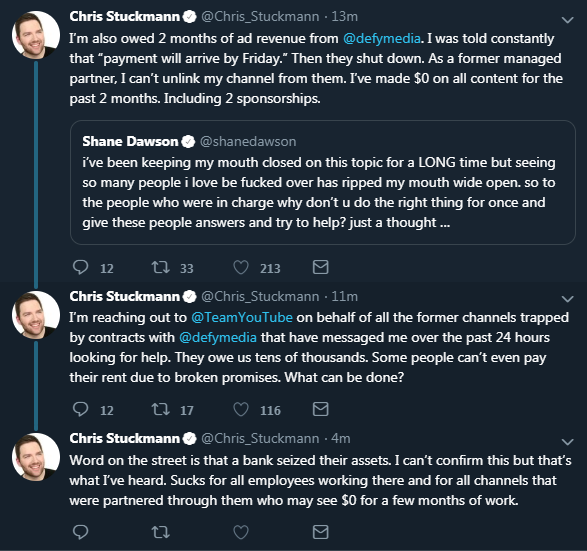This screenshot has width=587, height=551.
Task: Like the 4m bank seized assets tweet
Action: click(x=241, y=532)
